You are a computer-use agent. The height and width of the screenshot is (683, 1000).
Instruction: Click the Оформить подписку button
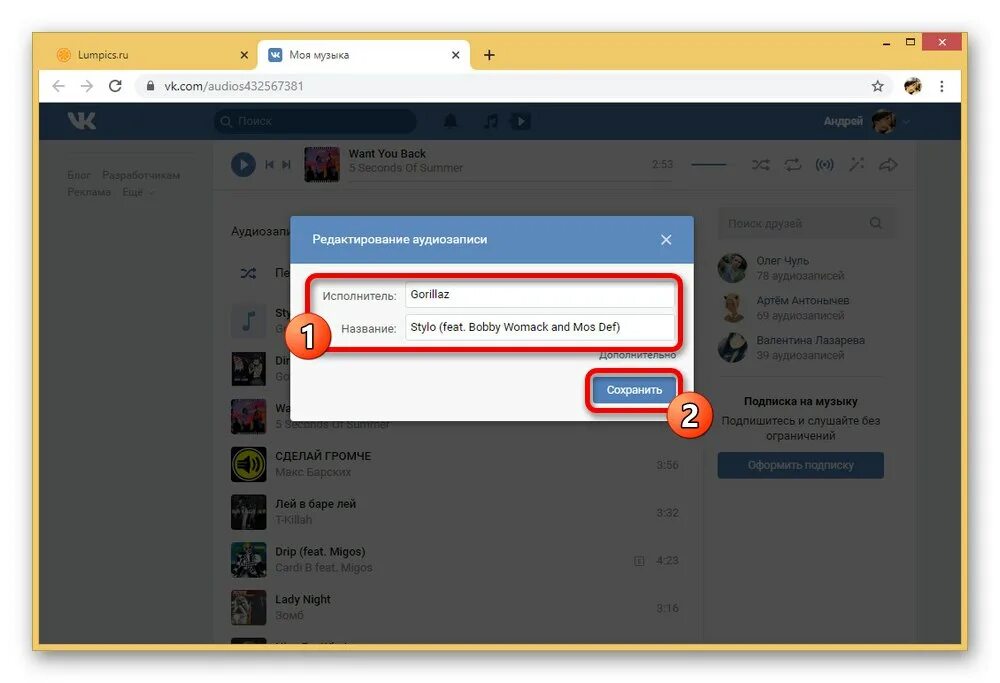800,465
